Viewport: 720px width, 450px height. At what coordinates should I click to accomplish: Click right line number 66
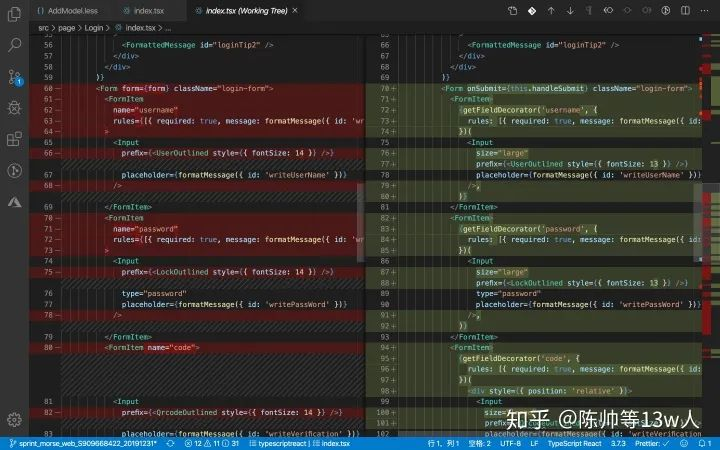tap(385, 45)
